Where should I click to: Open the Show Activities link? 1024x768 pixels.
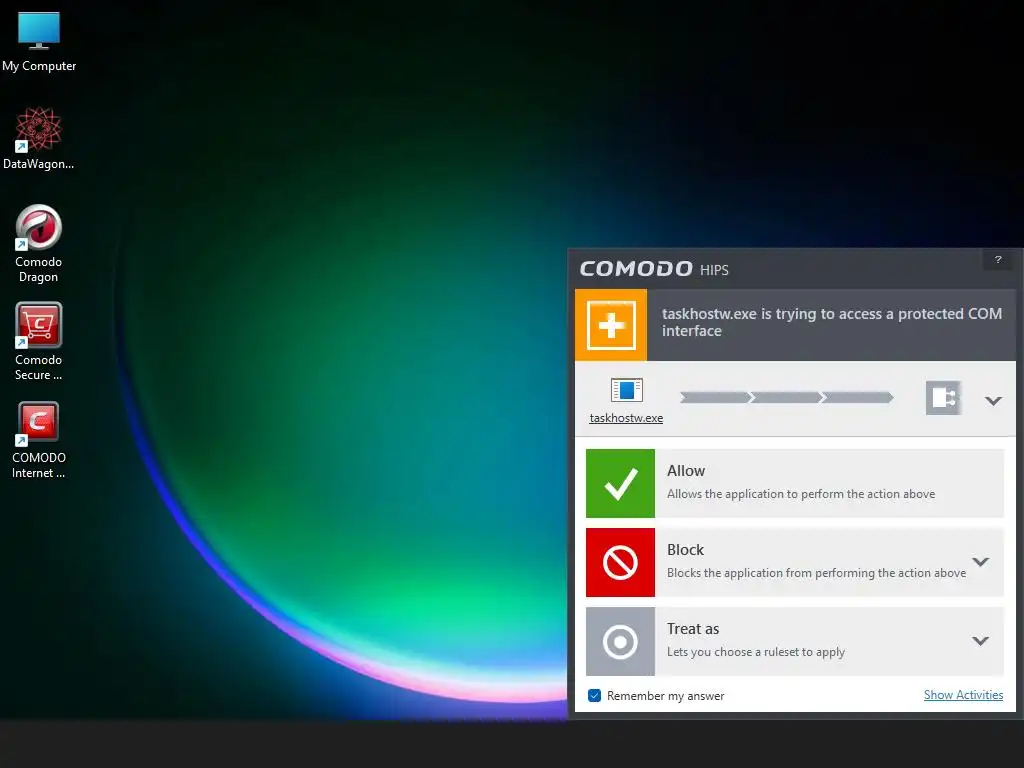pos(963,695)
